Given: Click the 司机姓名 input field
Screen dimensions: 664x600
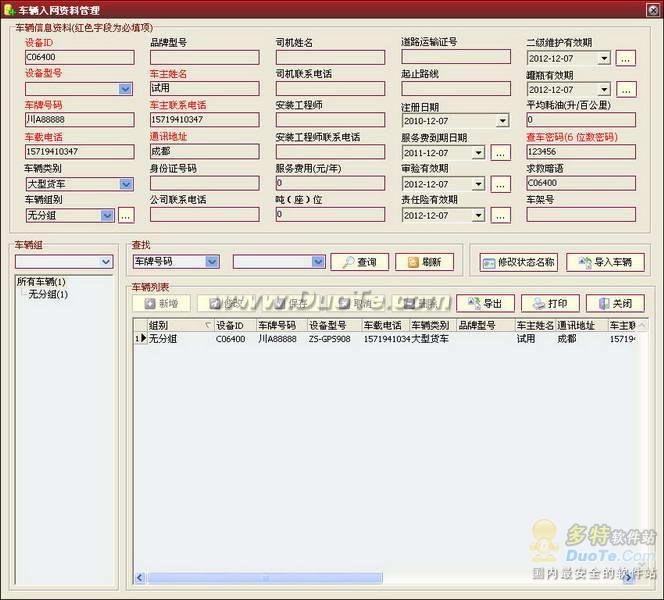Looking at the screenshot, I should tap(330, 57).
